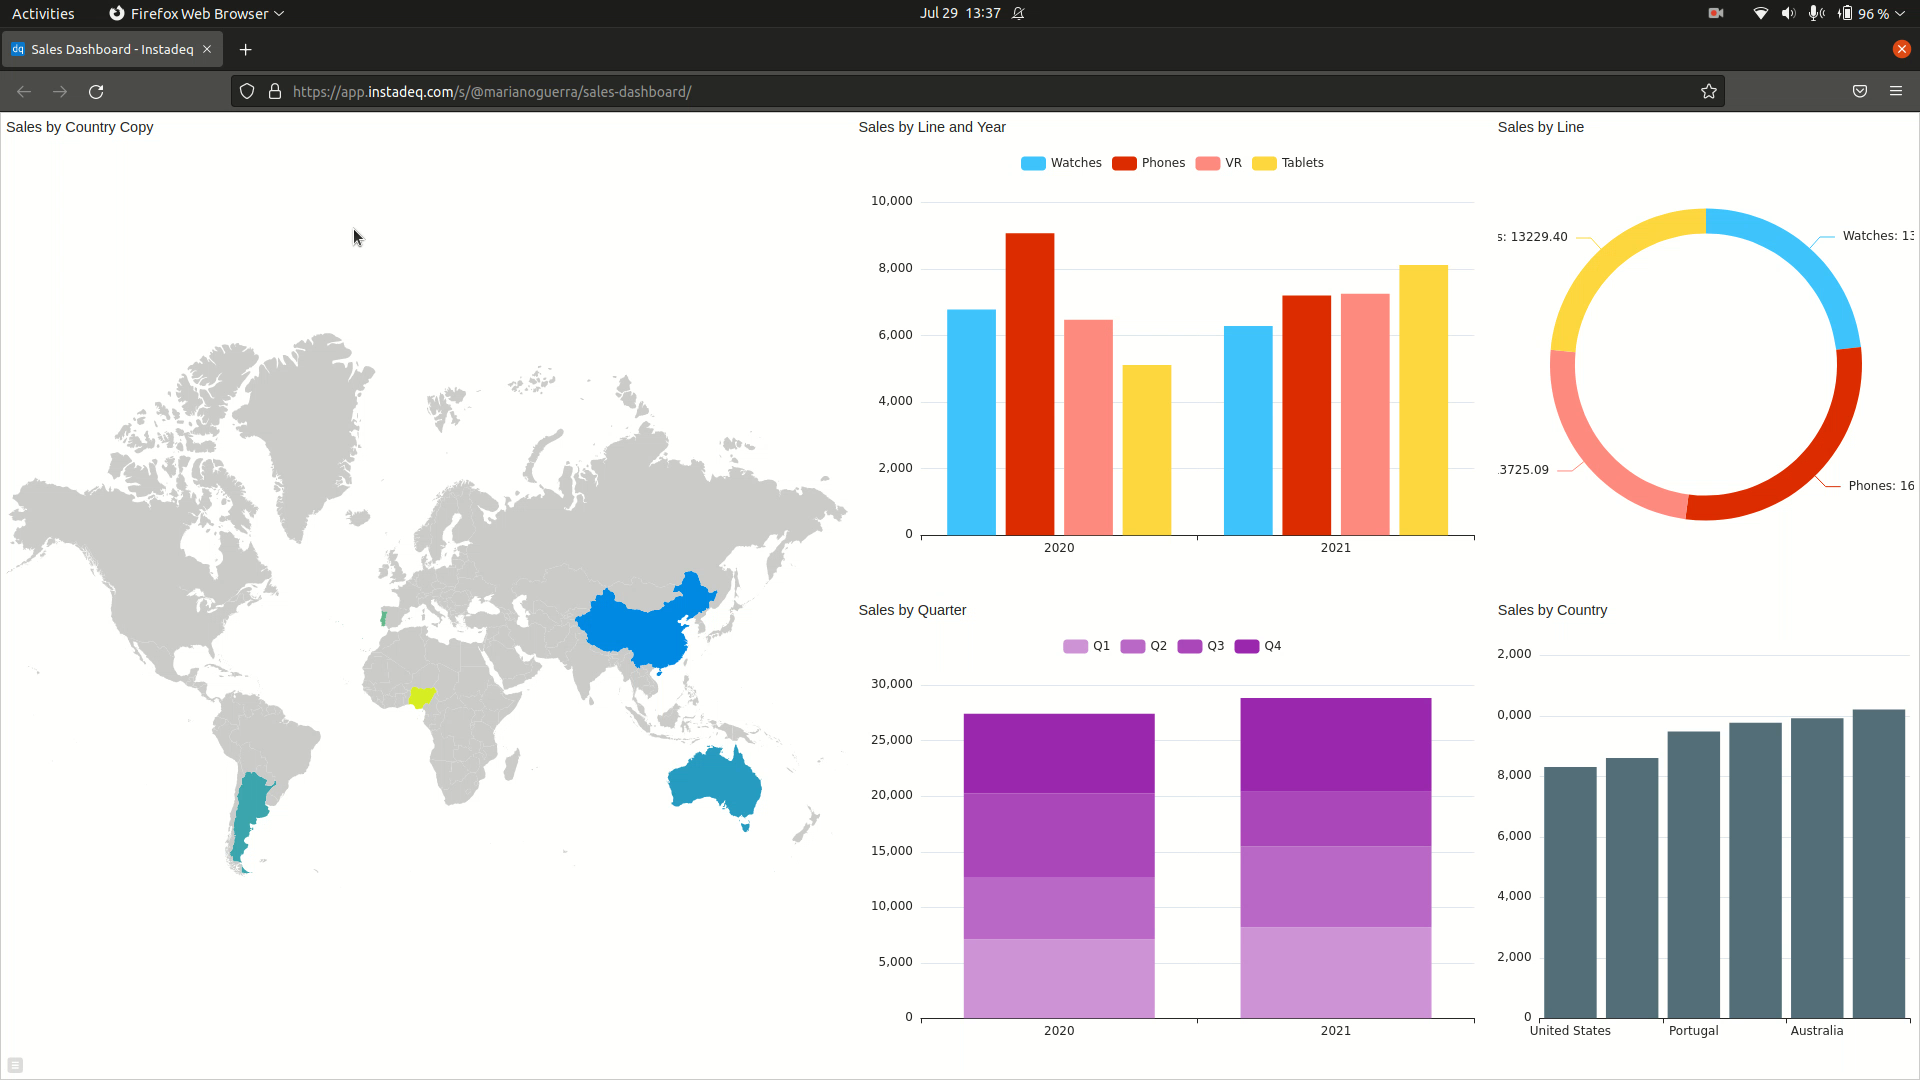Click the 'Phones: 16' donut label
The image size is (1920, 1080).
pos(1881,486)
